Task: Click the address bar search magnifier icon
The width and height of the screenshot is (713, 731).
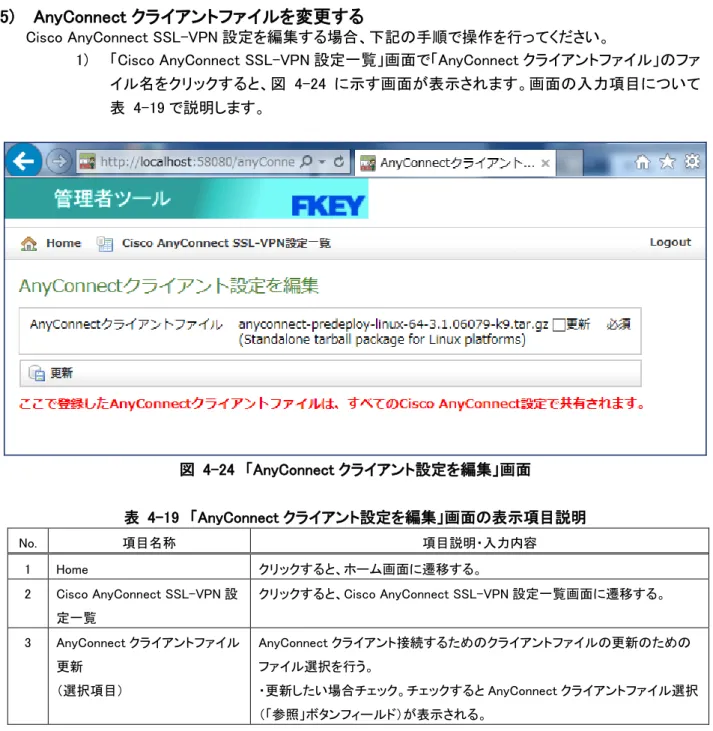Action: click(x=306, y=162)
